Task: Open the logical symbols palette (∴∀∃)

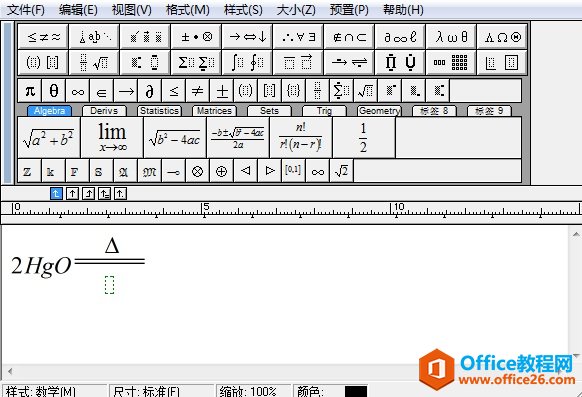Action: [x=298, y=36]
